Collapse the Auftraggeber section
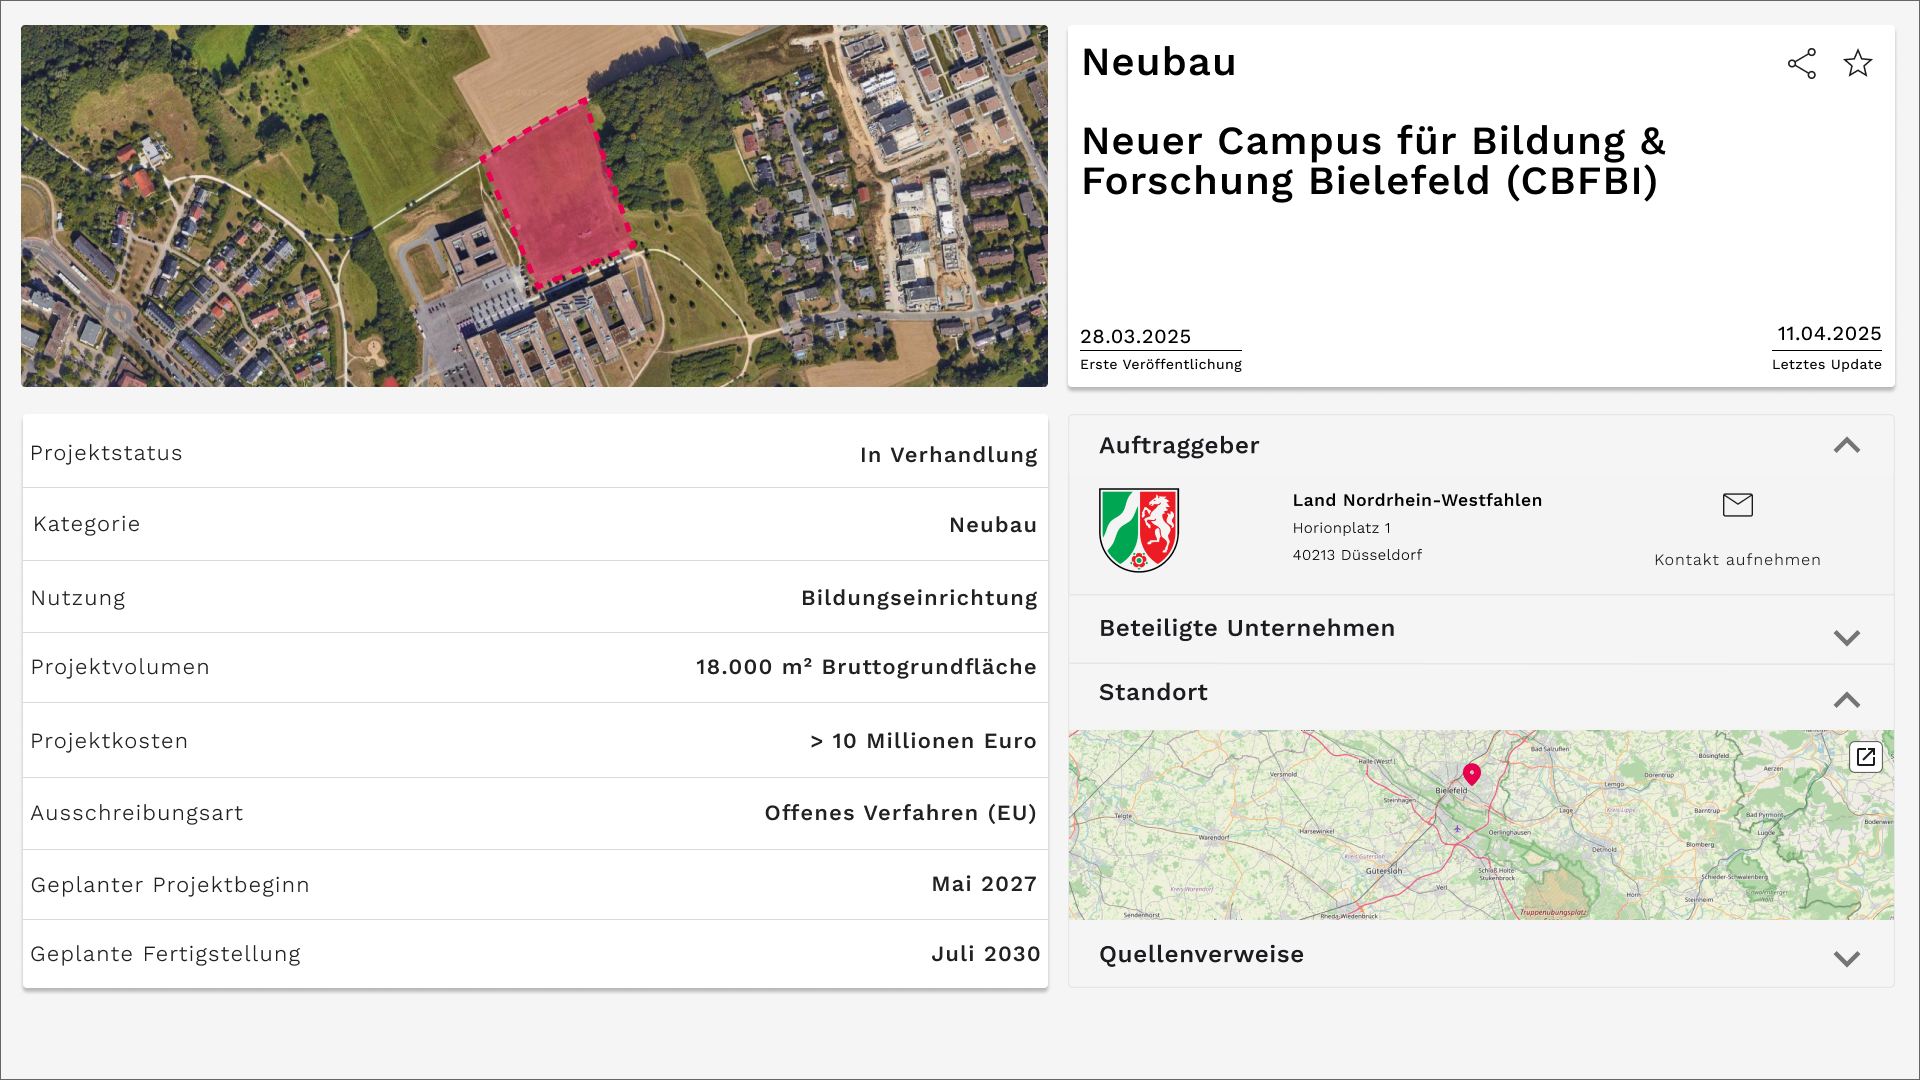1920x1080 pixels. pyautogui.click(x=1846, y=446)
